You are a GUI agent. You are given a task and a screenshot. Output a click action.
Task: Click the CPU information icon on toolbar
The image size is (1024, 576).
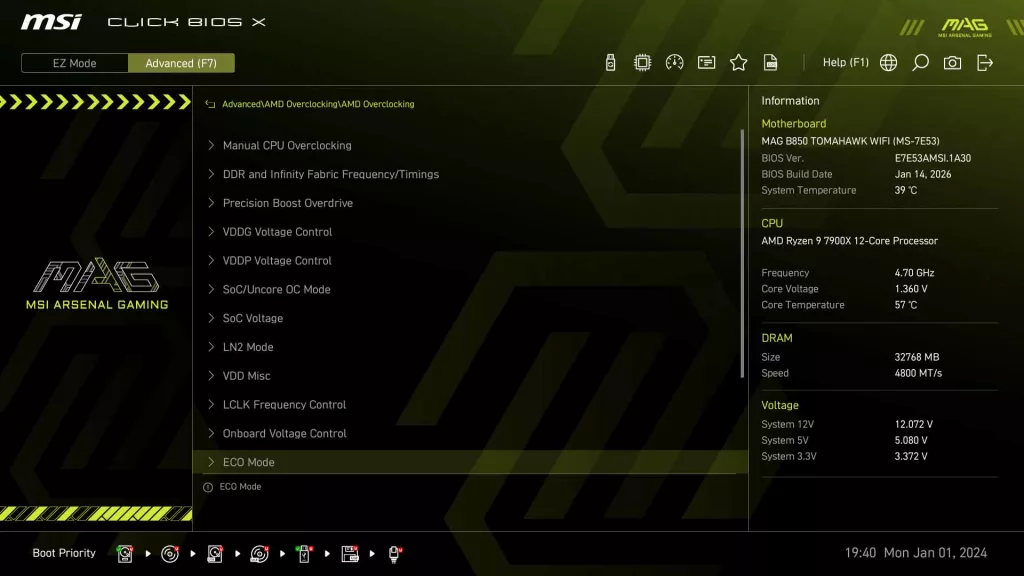[642, 62]
